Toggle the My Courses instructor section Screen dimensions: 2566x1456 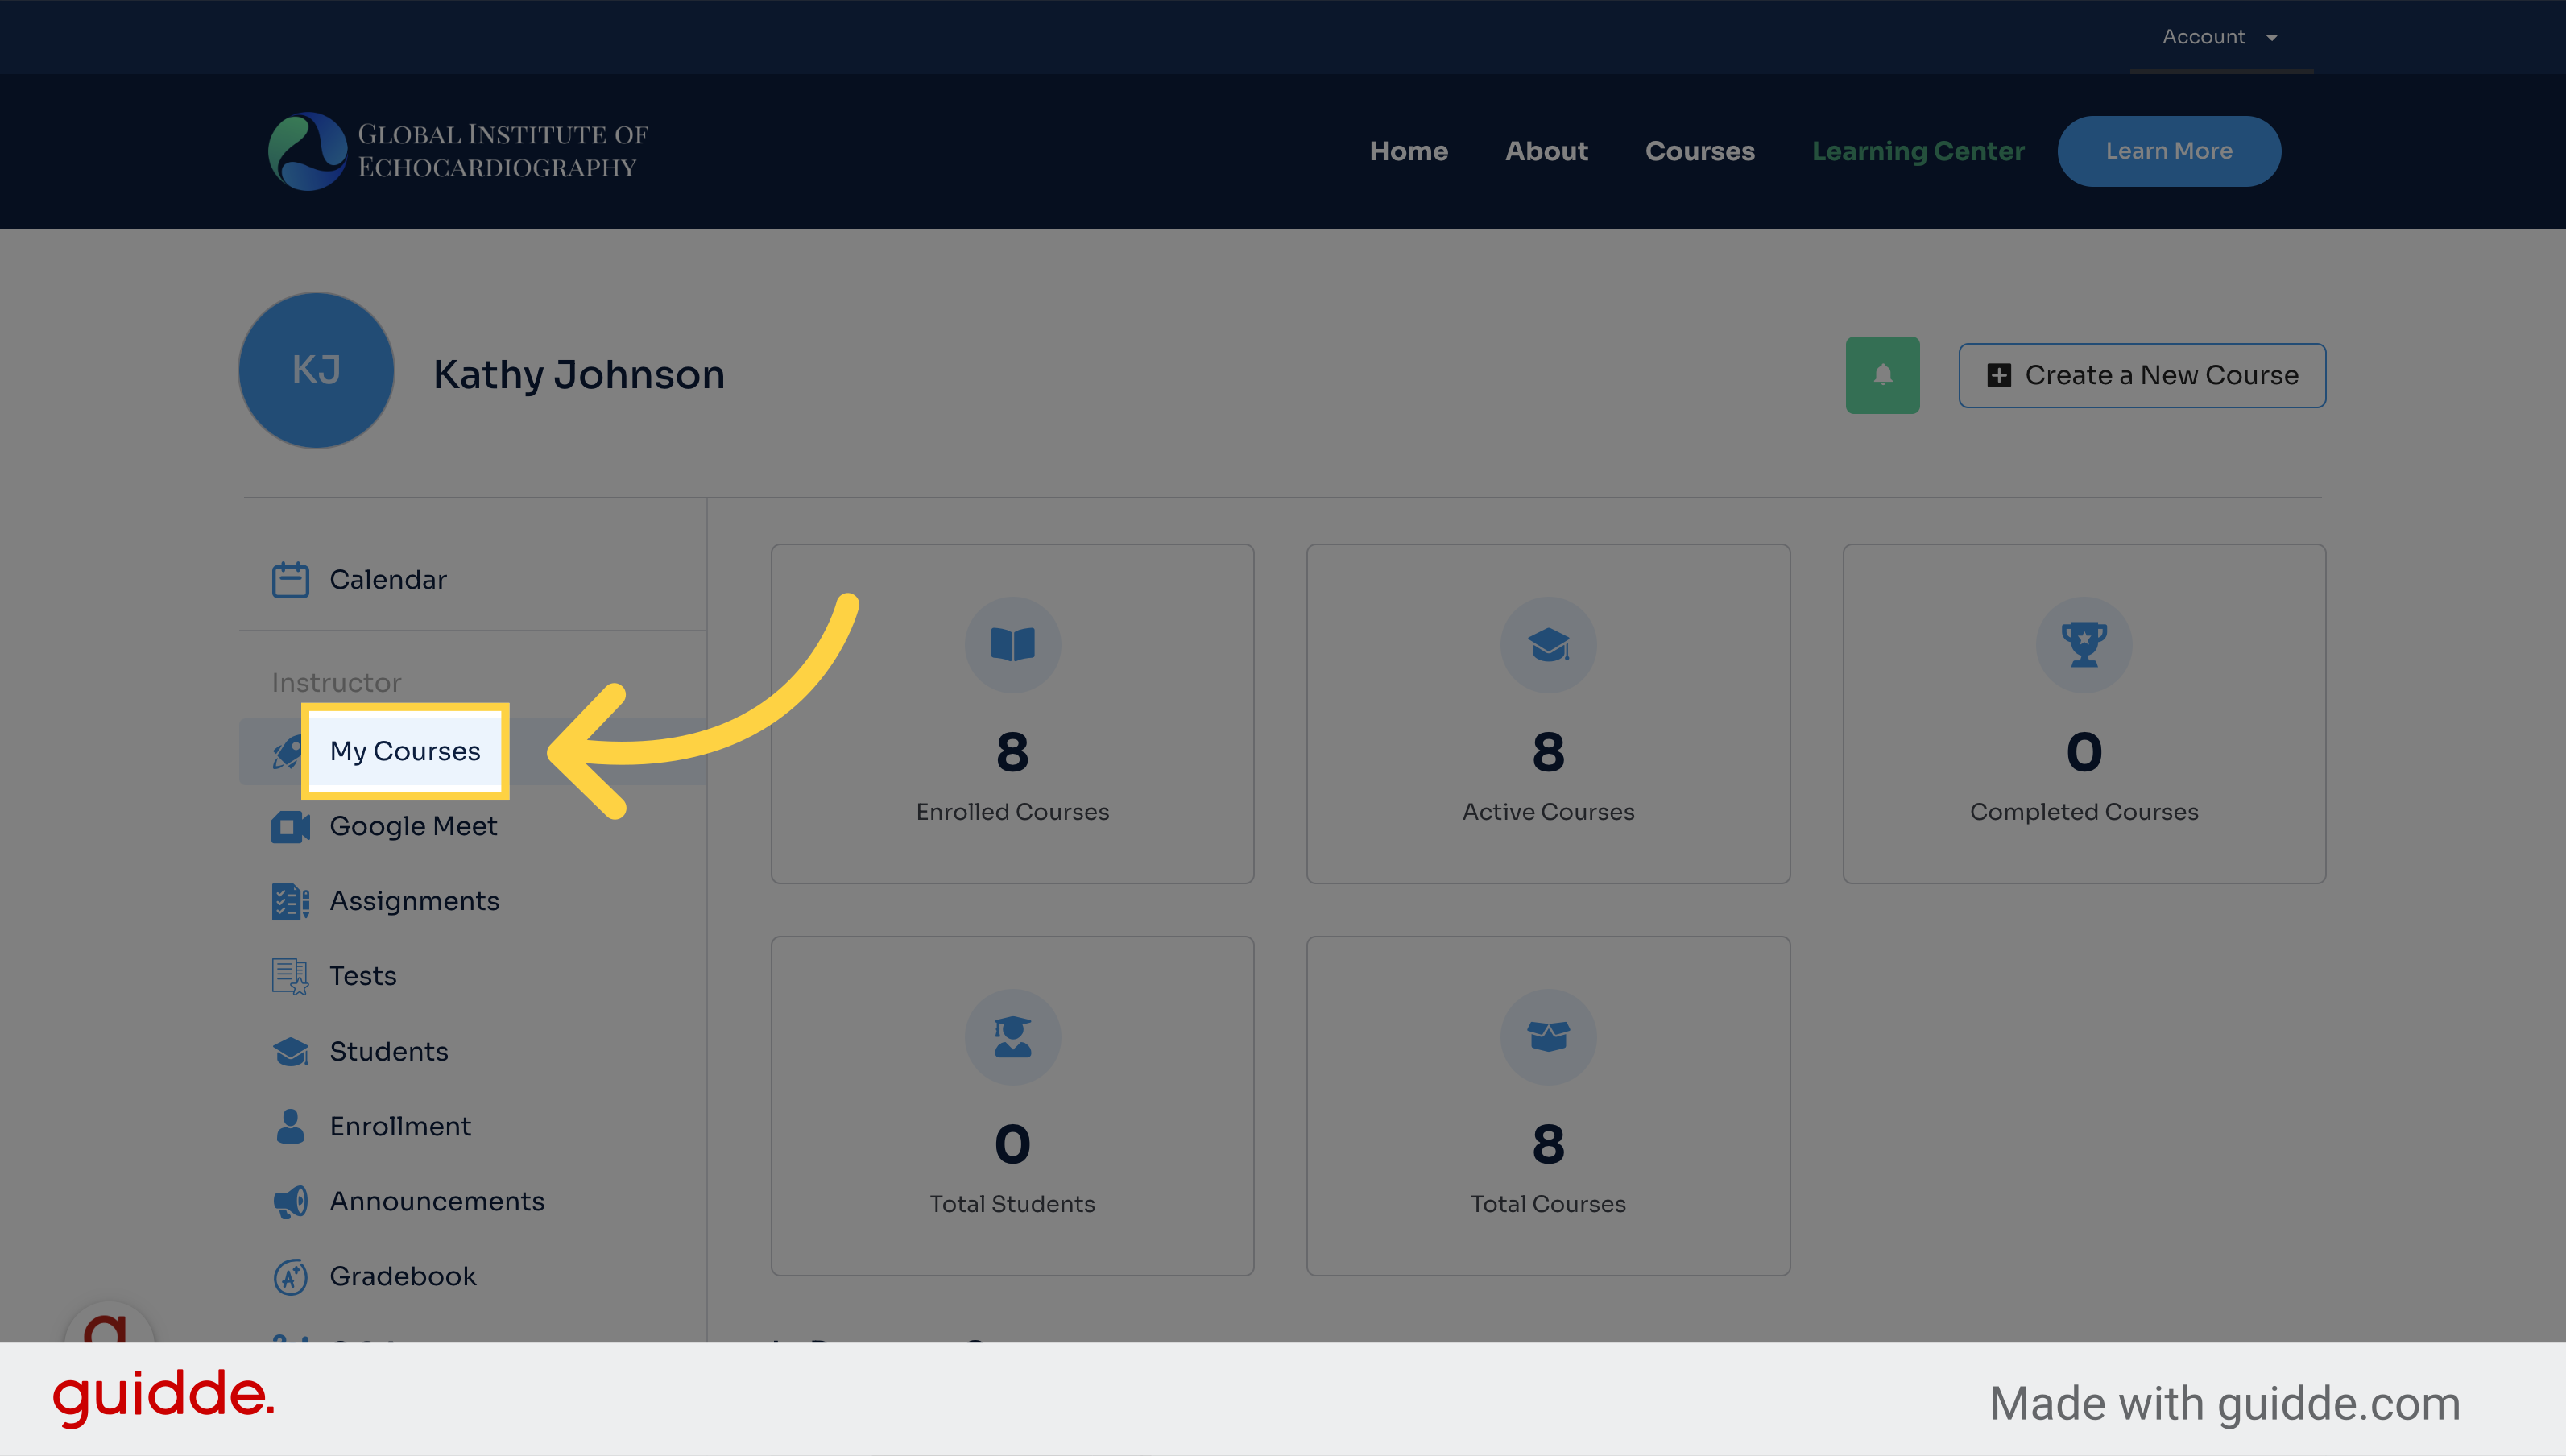(405, 749)
